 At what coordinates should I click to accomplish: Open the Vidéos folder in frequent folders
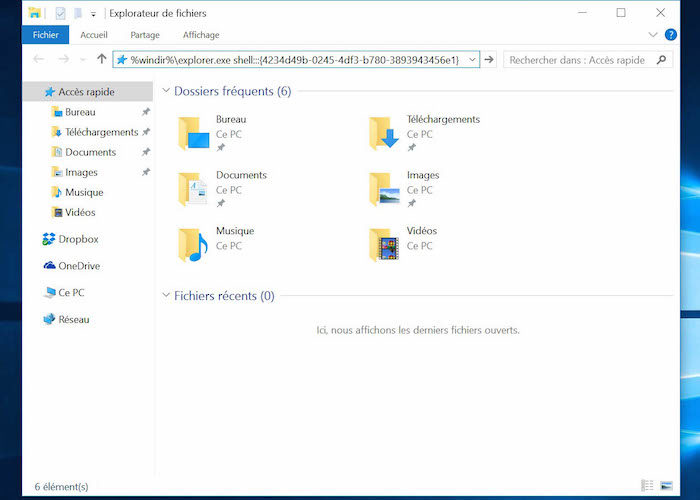[x=384, y=245]
